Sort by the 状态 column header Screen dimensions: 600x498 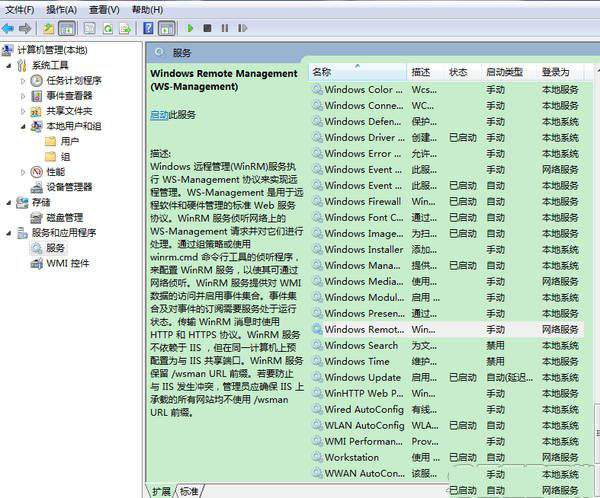click(462, 72)
